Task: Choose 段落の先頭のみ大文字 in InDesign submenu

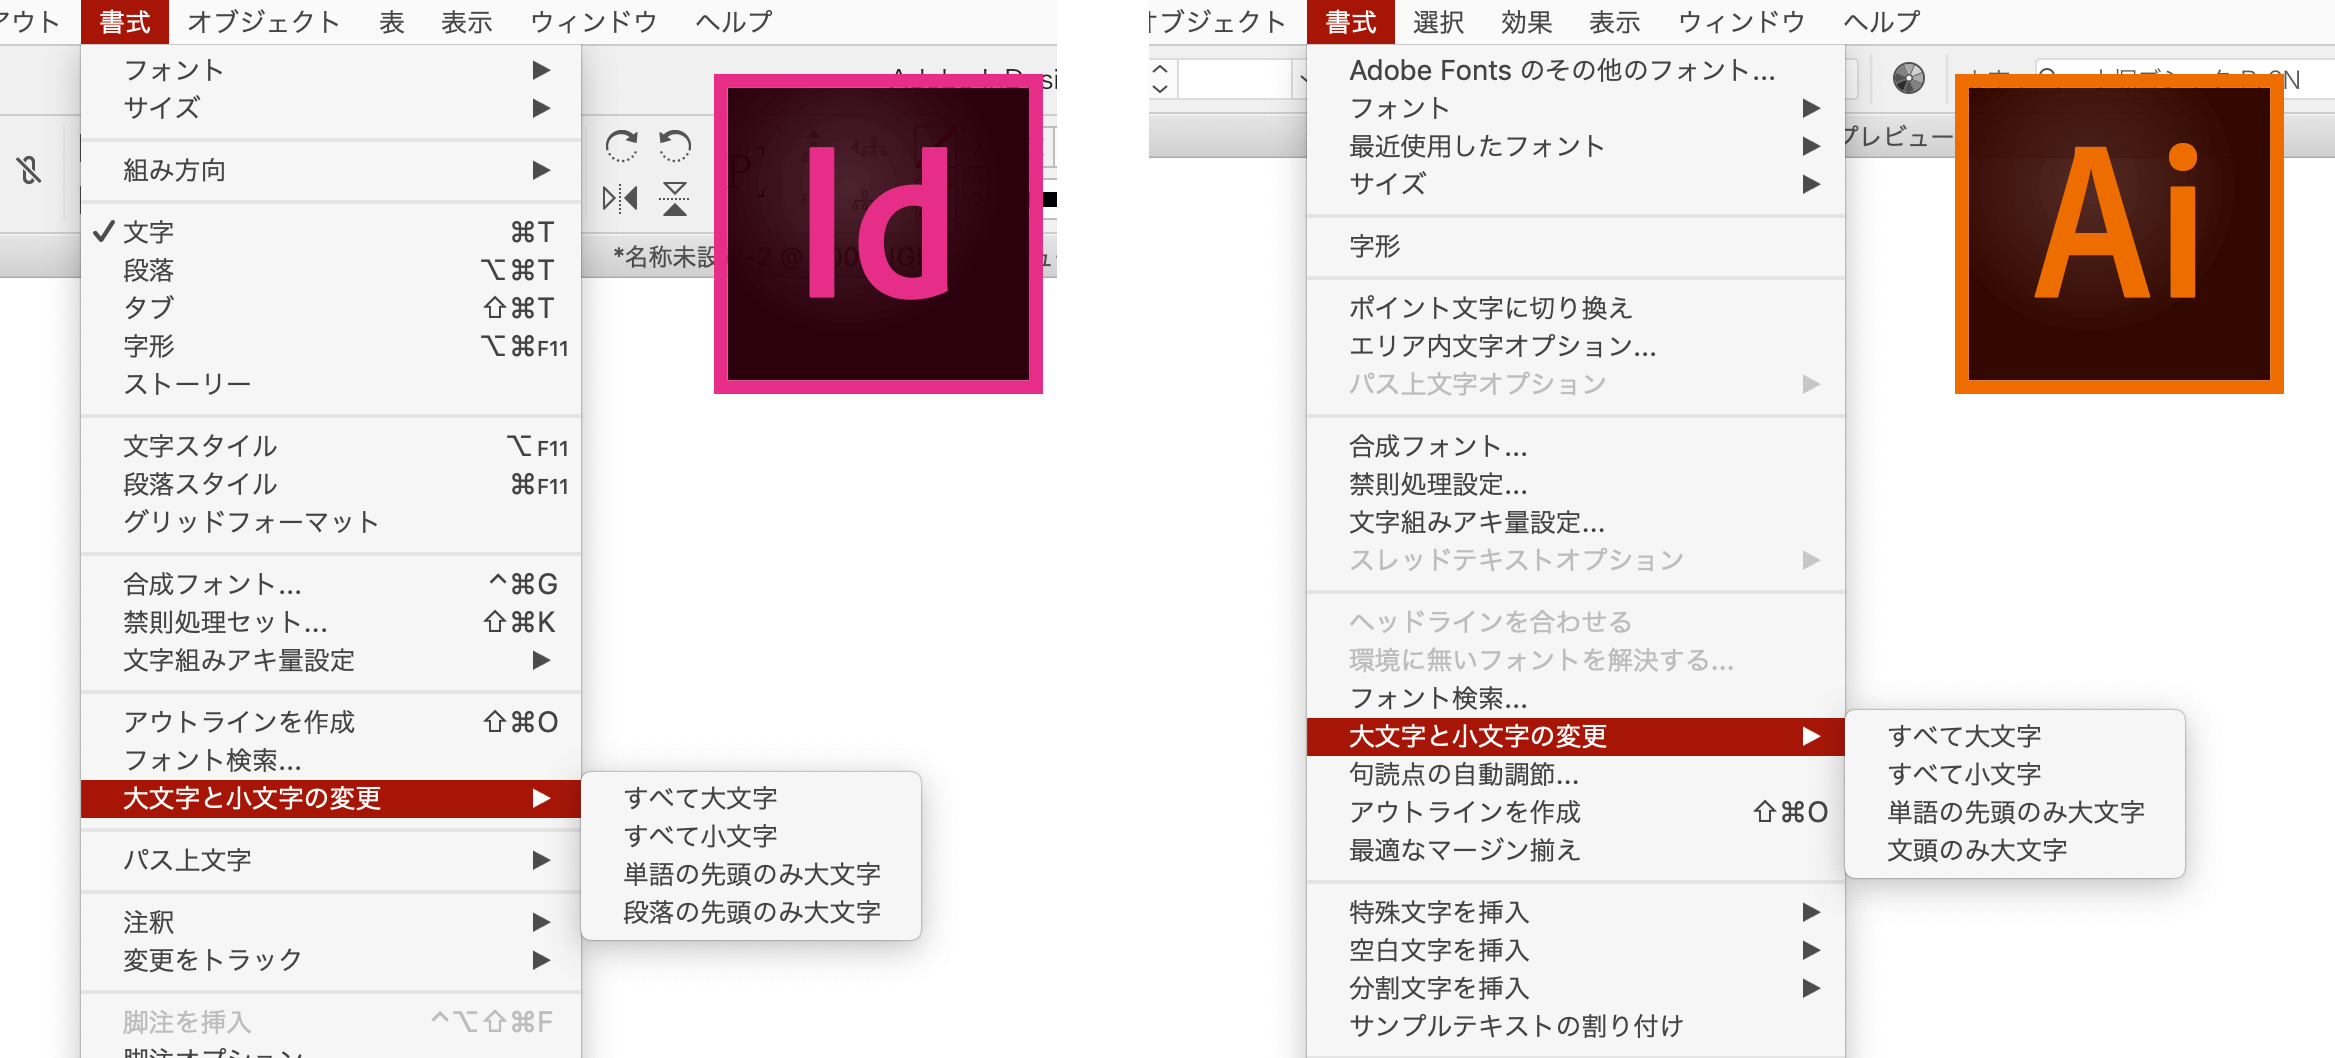Action: click(751, 912)
